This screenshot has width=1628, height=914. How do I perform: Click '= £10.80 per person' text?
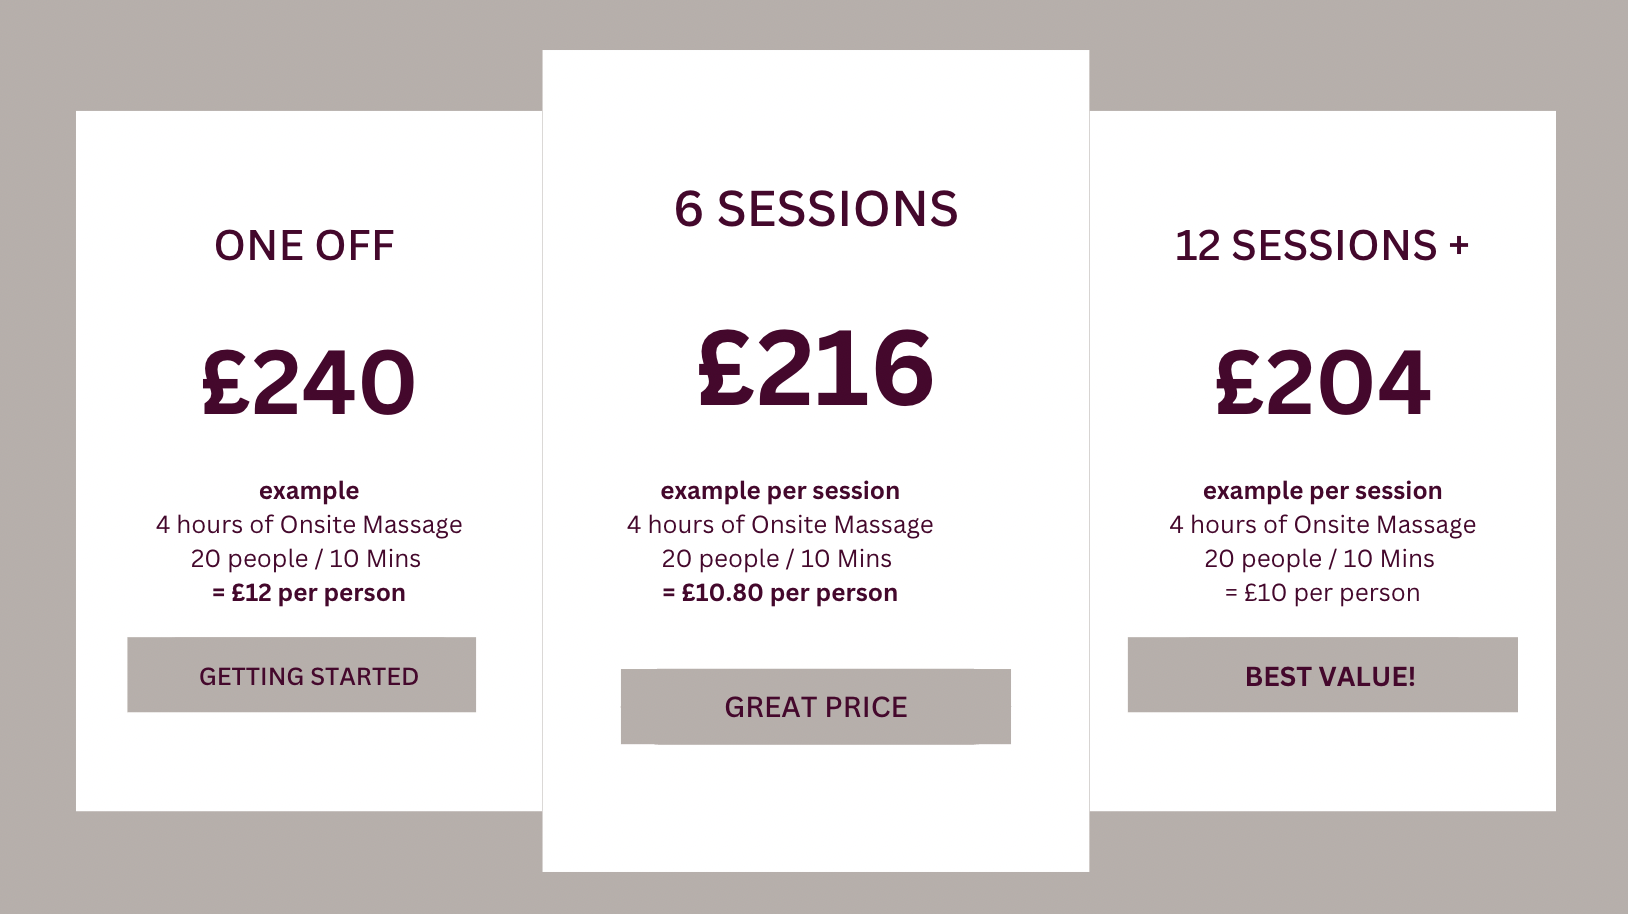point(780,593)
